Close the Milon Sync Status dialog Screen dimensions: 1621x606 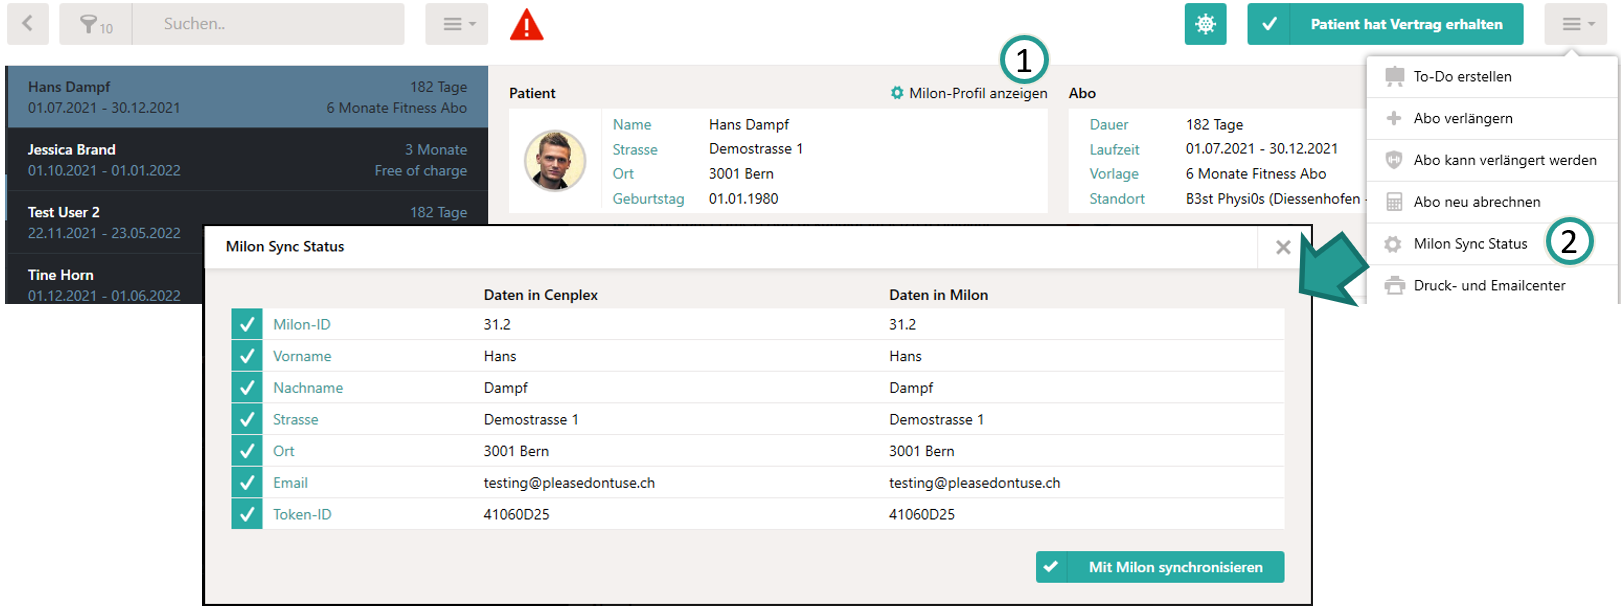point(1283,247)
